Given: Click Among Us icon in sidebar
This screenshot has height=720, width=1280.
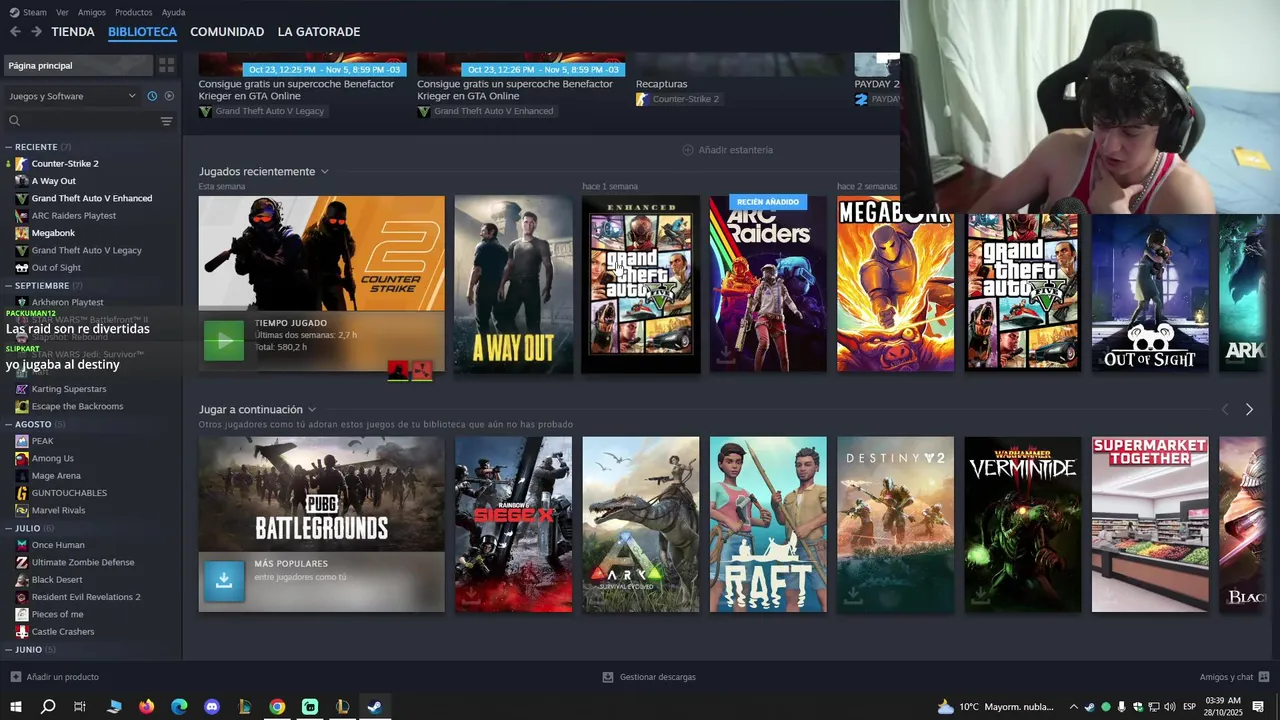Looking at the screenshot, I should point(22,458).
